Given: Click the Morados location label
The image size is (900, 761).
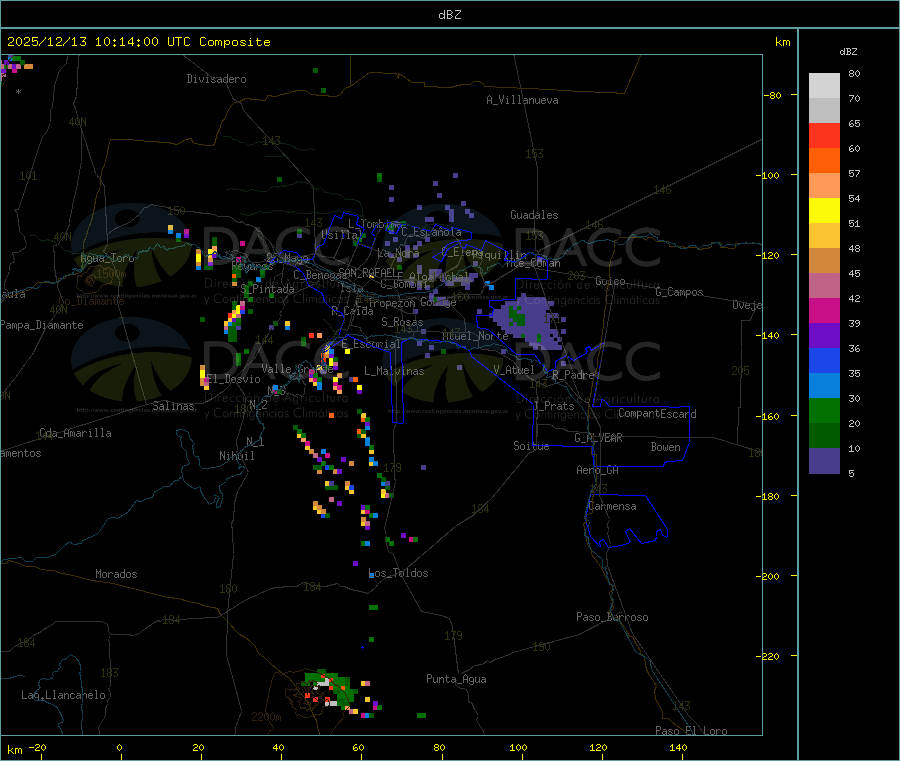Looking at the screenshot, I should 117,574.
